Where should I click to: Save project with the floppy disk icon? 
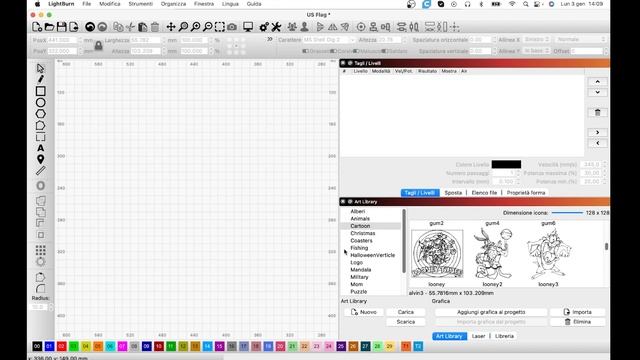(x=62, y=27)
